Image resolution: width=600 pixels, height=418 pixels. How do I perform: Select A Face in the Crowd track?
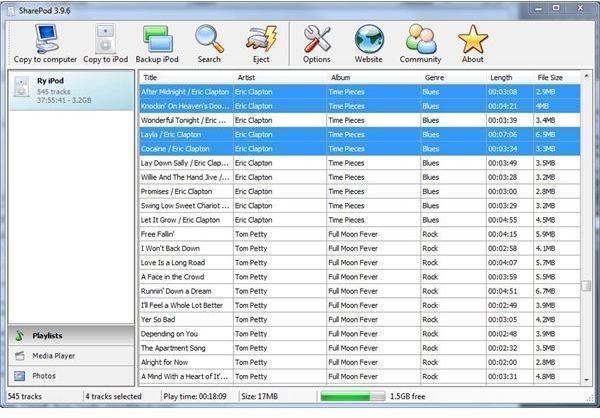(x=360, y=277)
